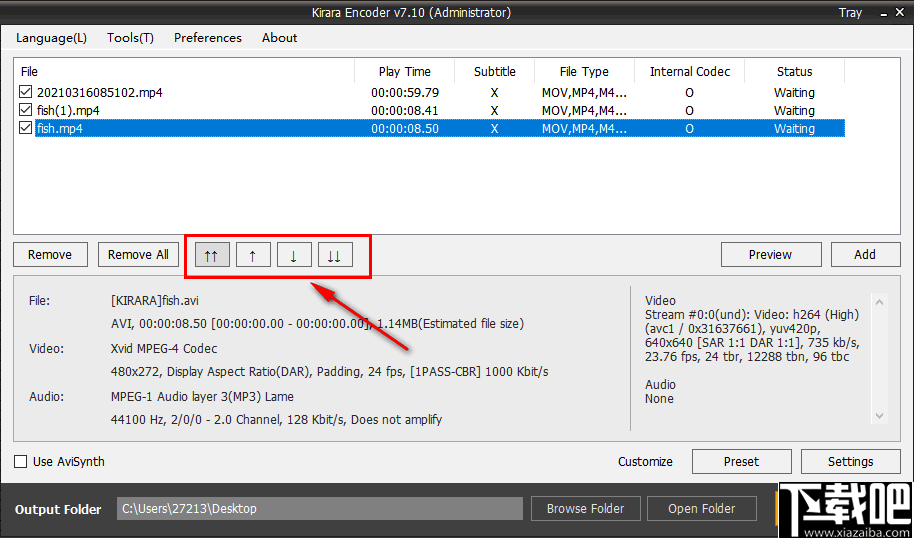
Task: Open the Preferences menu
Action: coord(208,38)
